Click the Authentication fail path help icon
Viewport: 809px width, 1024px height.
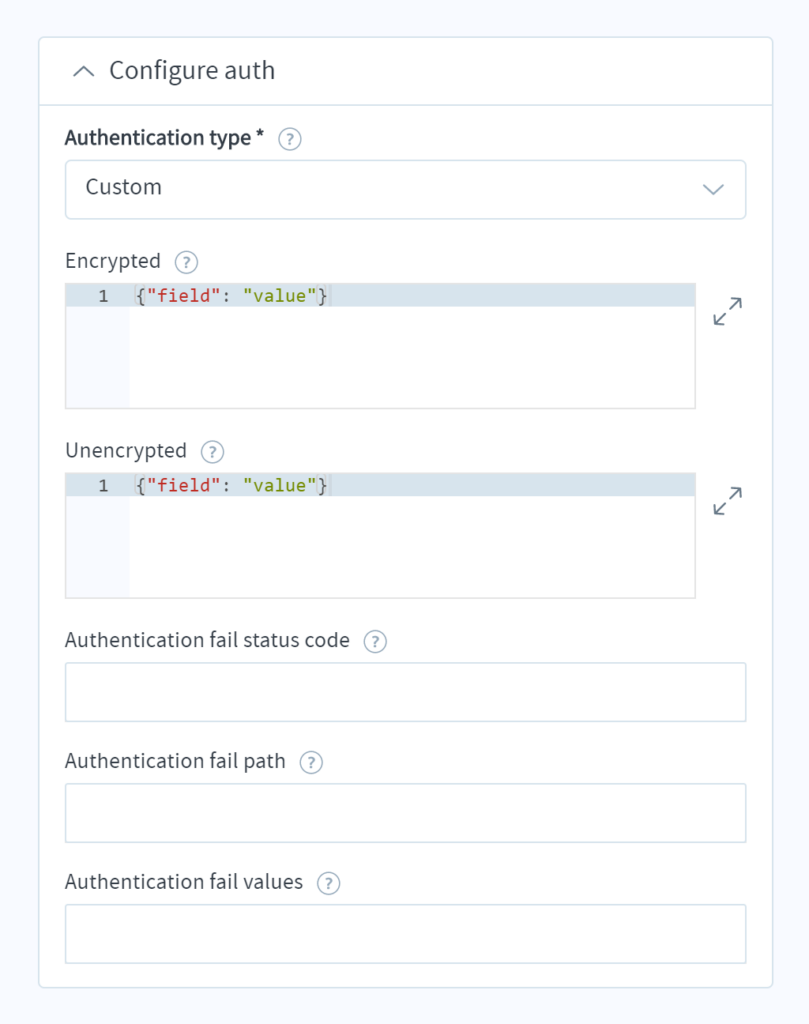click(x=310, y=762)
